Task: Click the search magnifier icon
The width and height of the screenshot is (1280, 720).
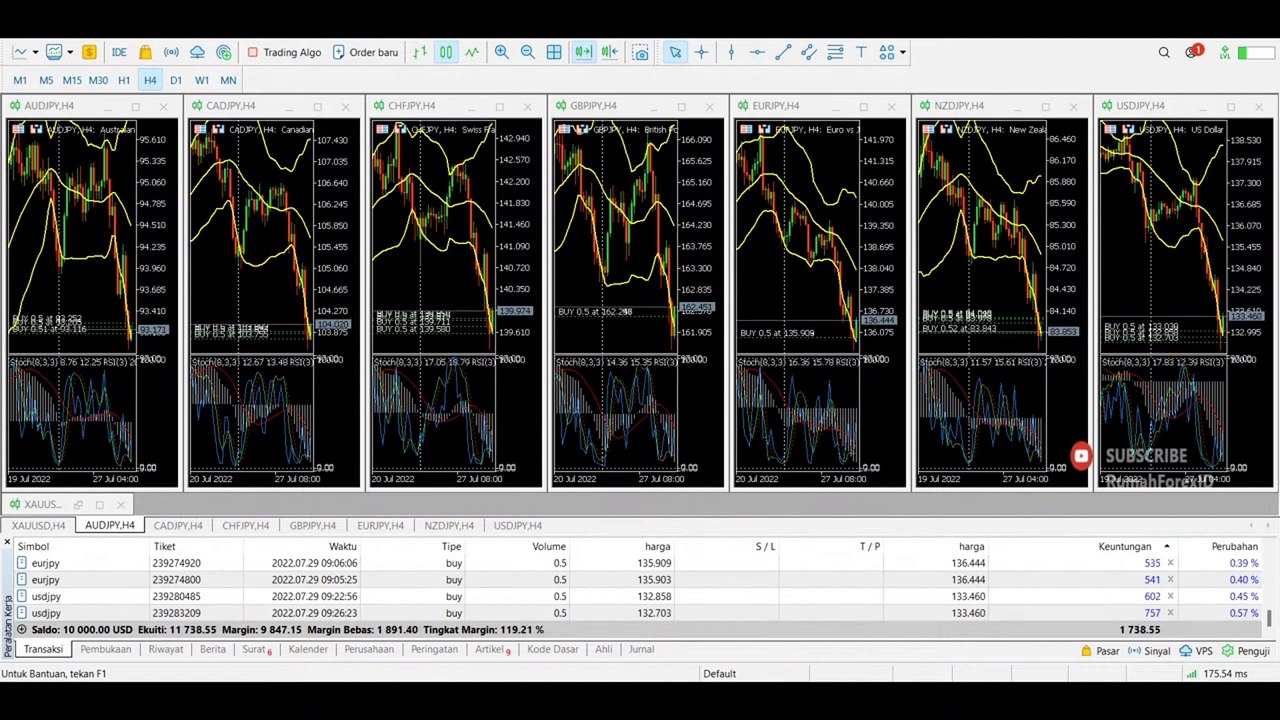Action: point(1164,52)
